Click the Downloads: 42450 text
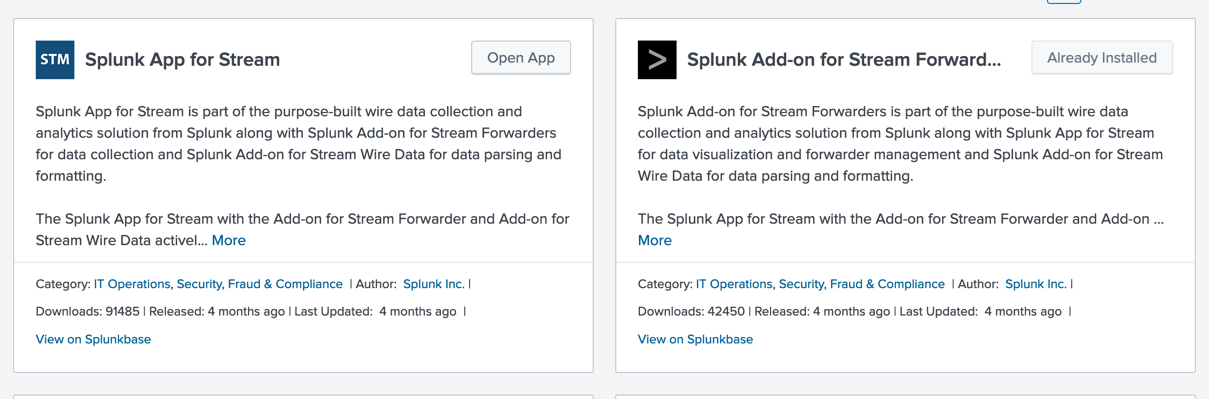Viewport: 1209px width, 399px height. (x=690, y=311)
